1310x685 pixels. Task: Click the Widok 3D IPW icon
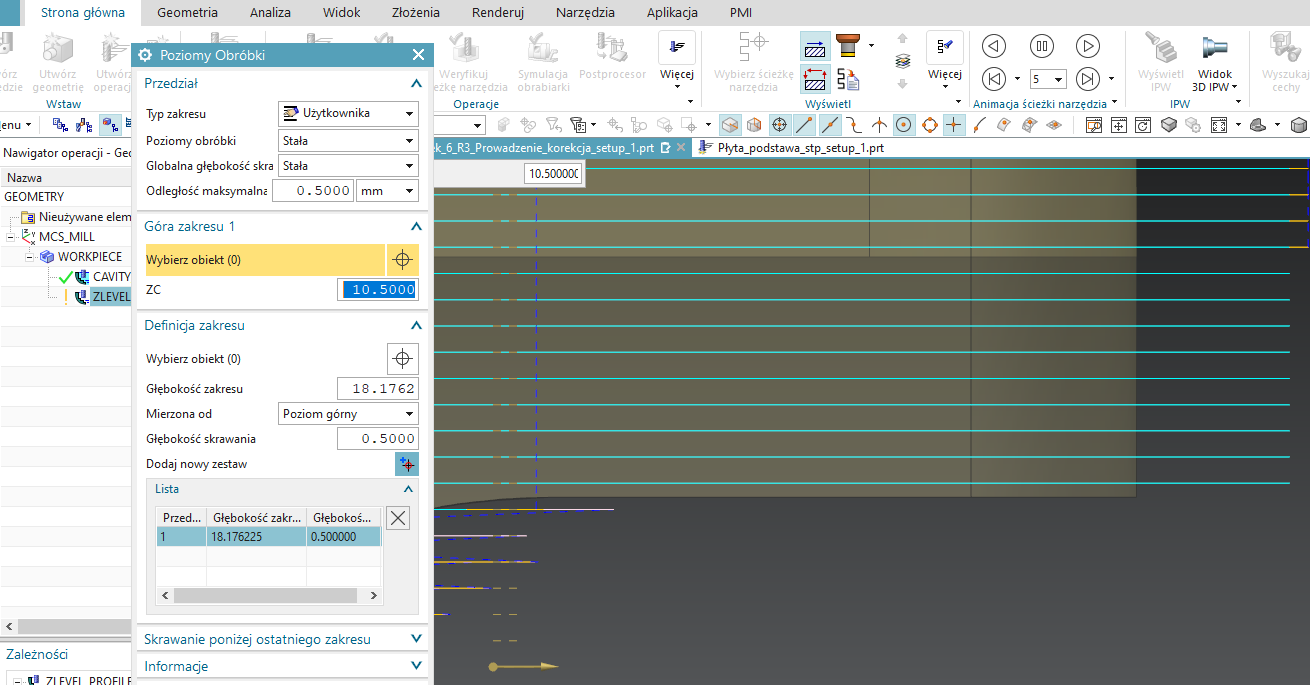click(1215, 48)
